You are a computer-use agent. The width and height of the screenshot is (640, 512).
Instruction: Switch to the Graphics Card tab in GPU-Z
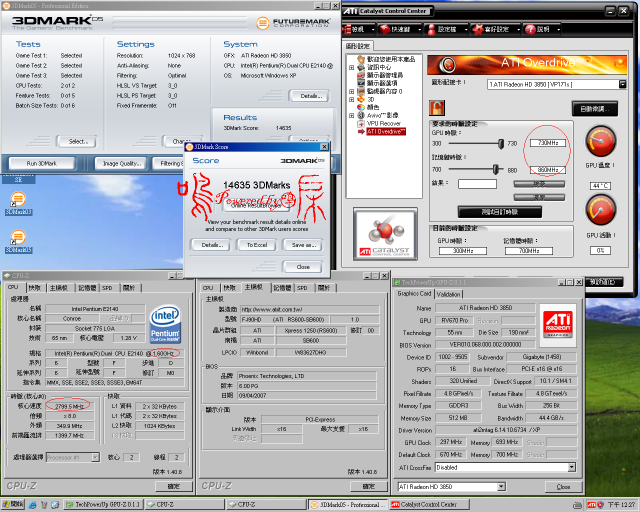point(414,294)
